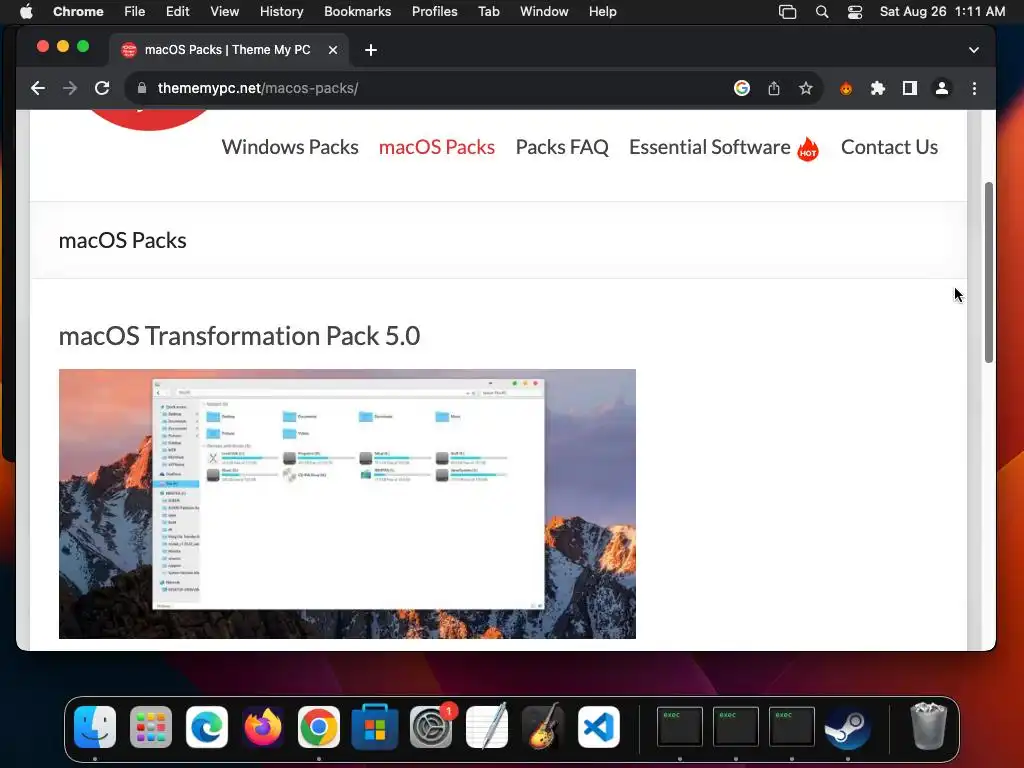Open the Bookmarks menu
Viewport: 1024px width, 768px height.
click(357, 11)
